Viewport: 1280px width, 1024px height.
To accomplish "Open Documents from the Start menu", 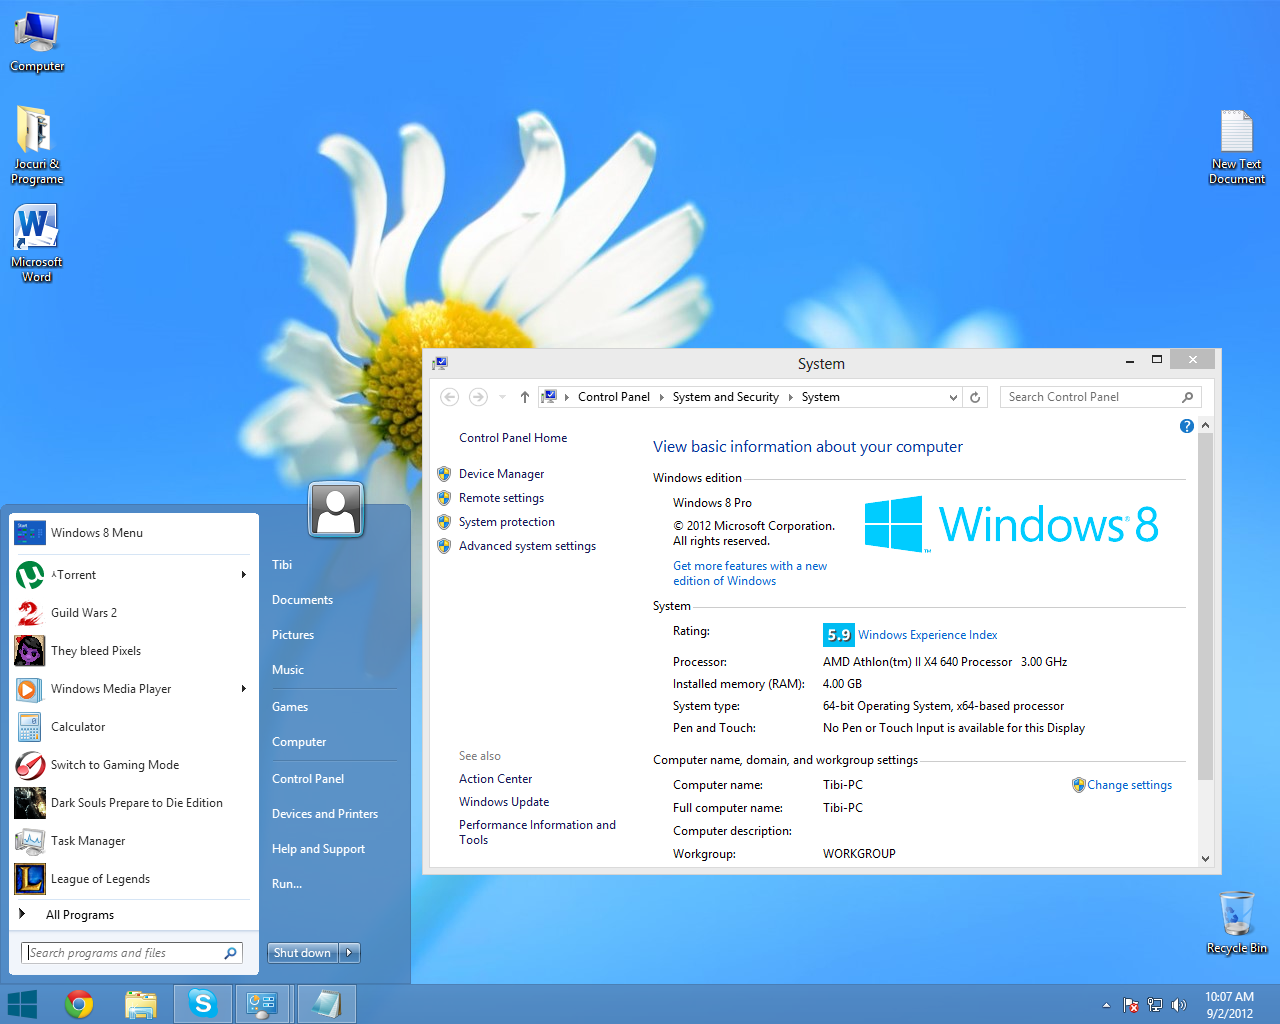I will [303, 600].
